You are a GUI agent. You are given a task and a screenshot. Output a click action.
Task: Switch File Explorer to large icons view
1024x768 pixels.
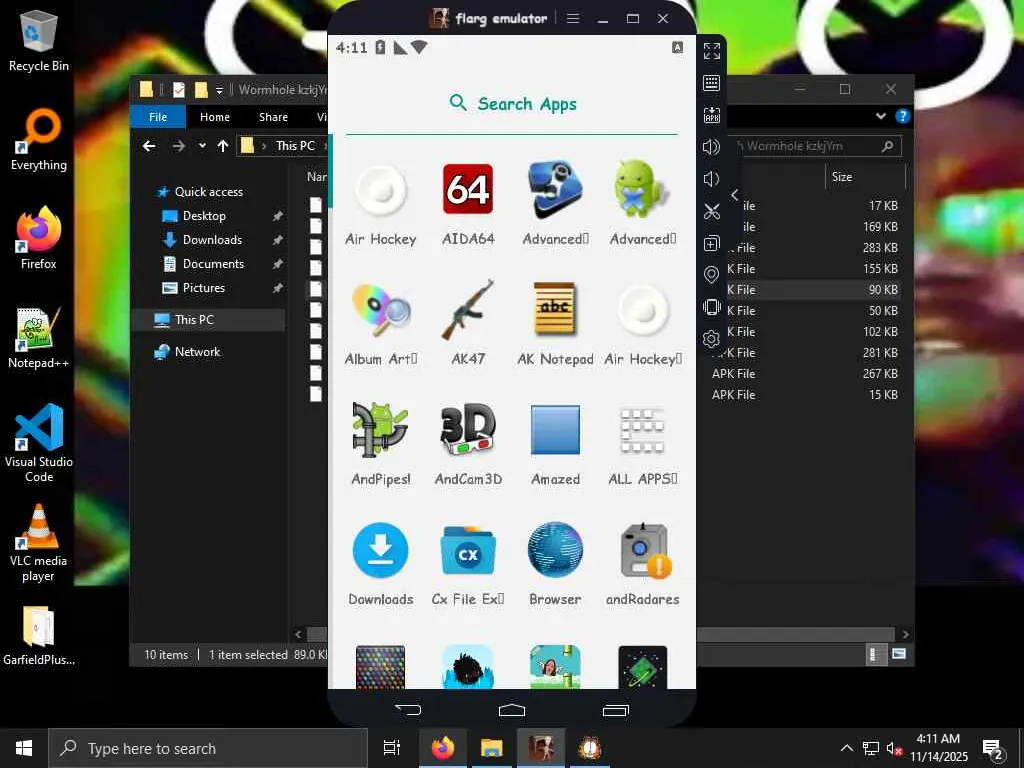tap(899, 654)
